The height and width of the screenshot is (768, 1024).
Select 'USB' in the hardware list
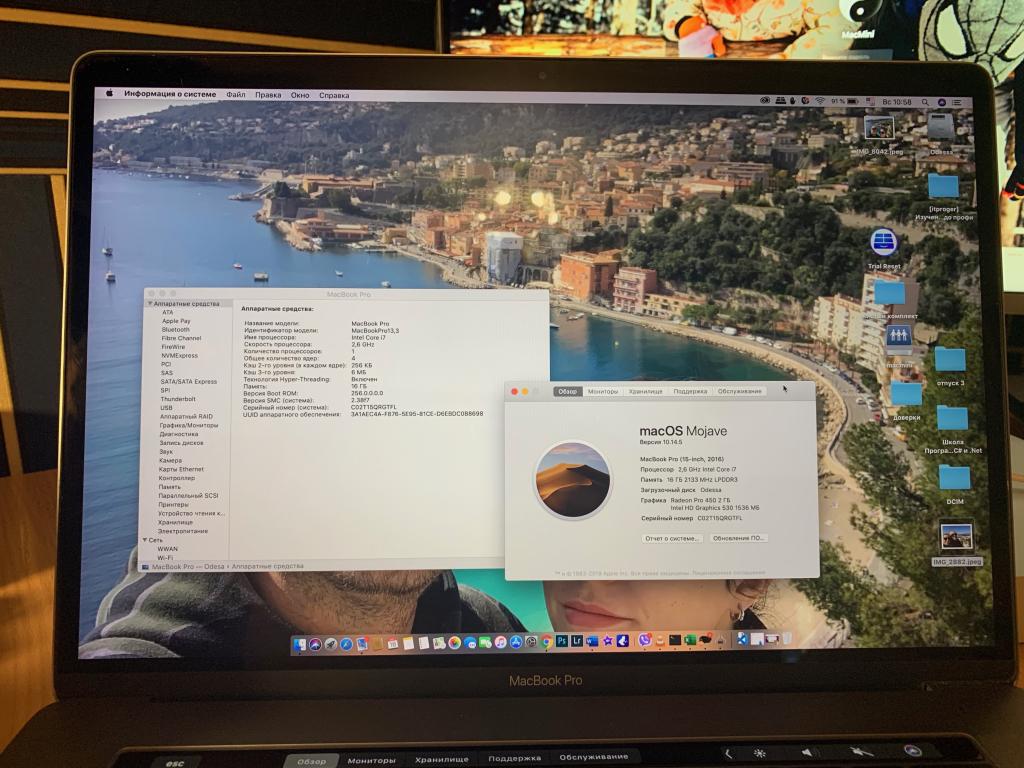167,408
